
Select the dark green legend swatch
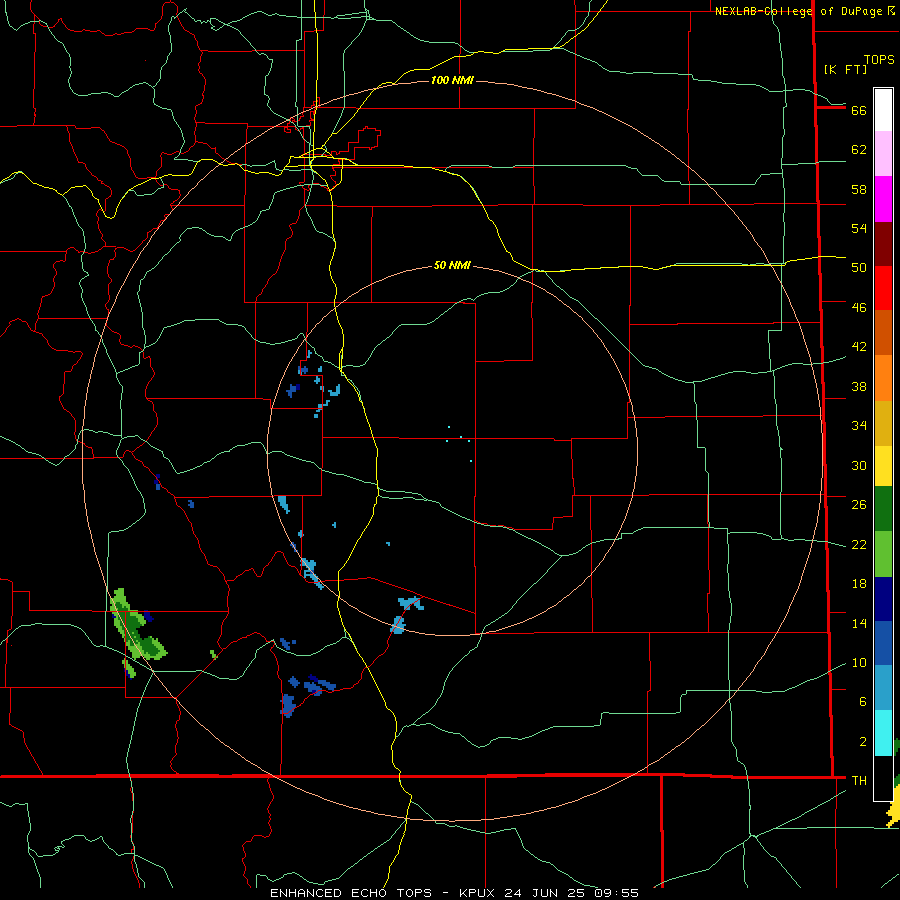point(883,509)
